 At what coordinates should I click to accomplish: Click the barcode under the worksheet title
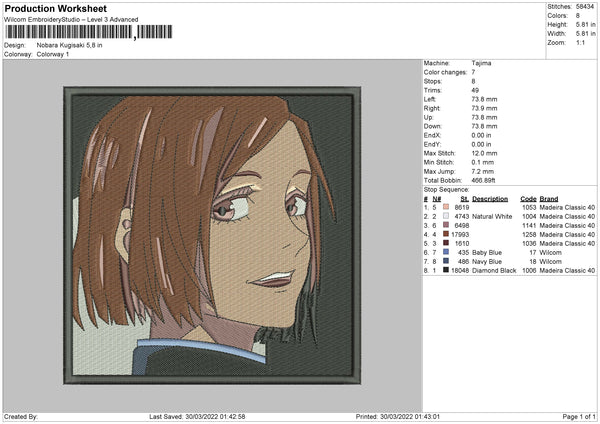(88, 32)
